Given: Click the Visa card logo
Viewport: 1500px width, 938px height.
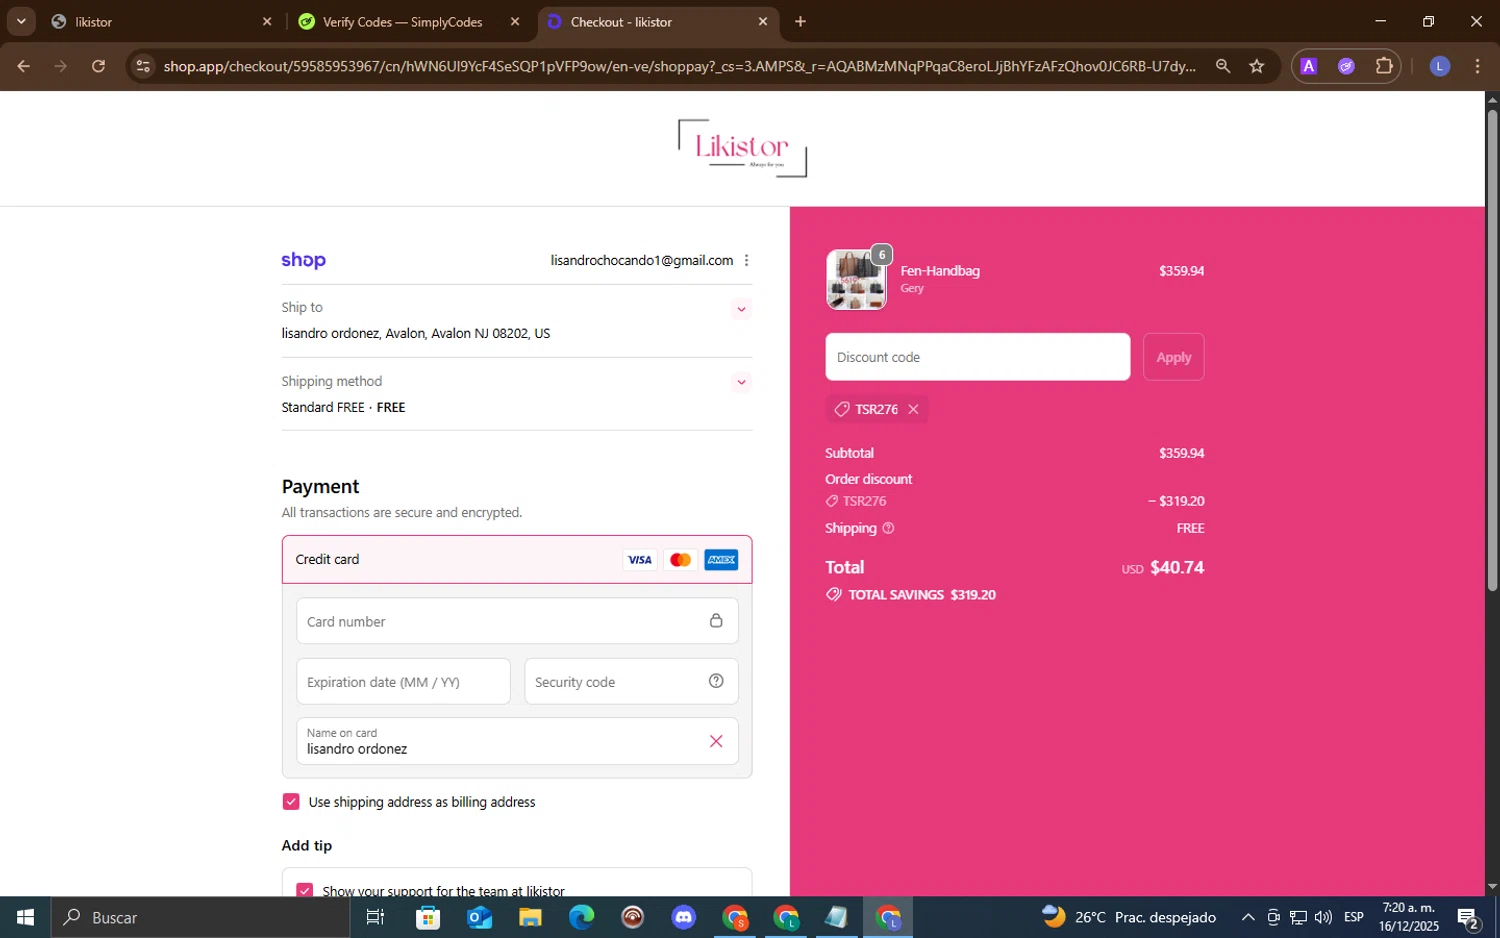Looking at the screenshot, I should click(x=640, y=560).
